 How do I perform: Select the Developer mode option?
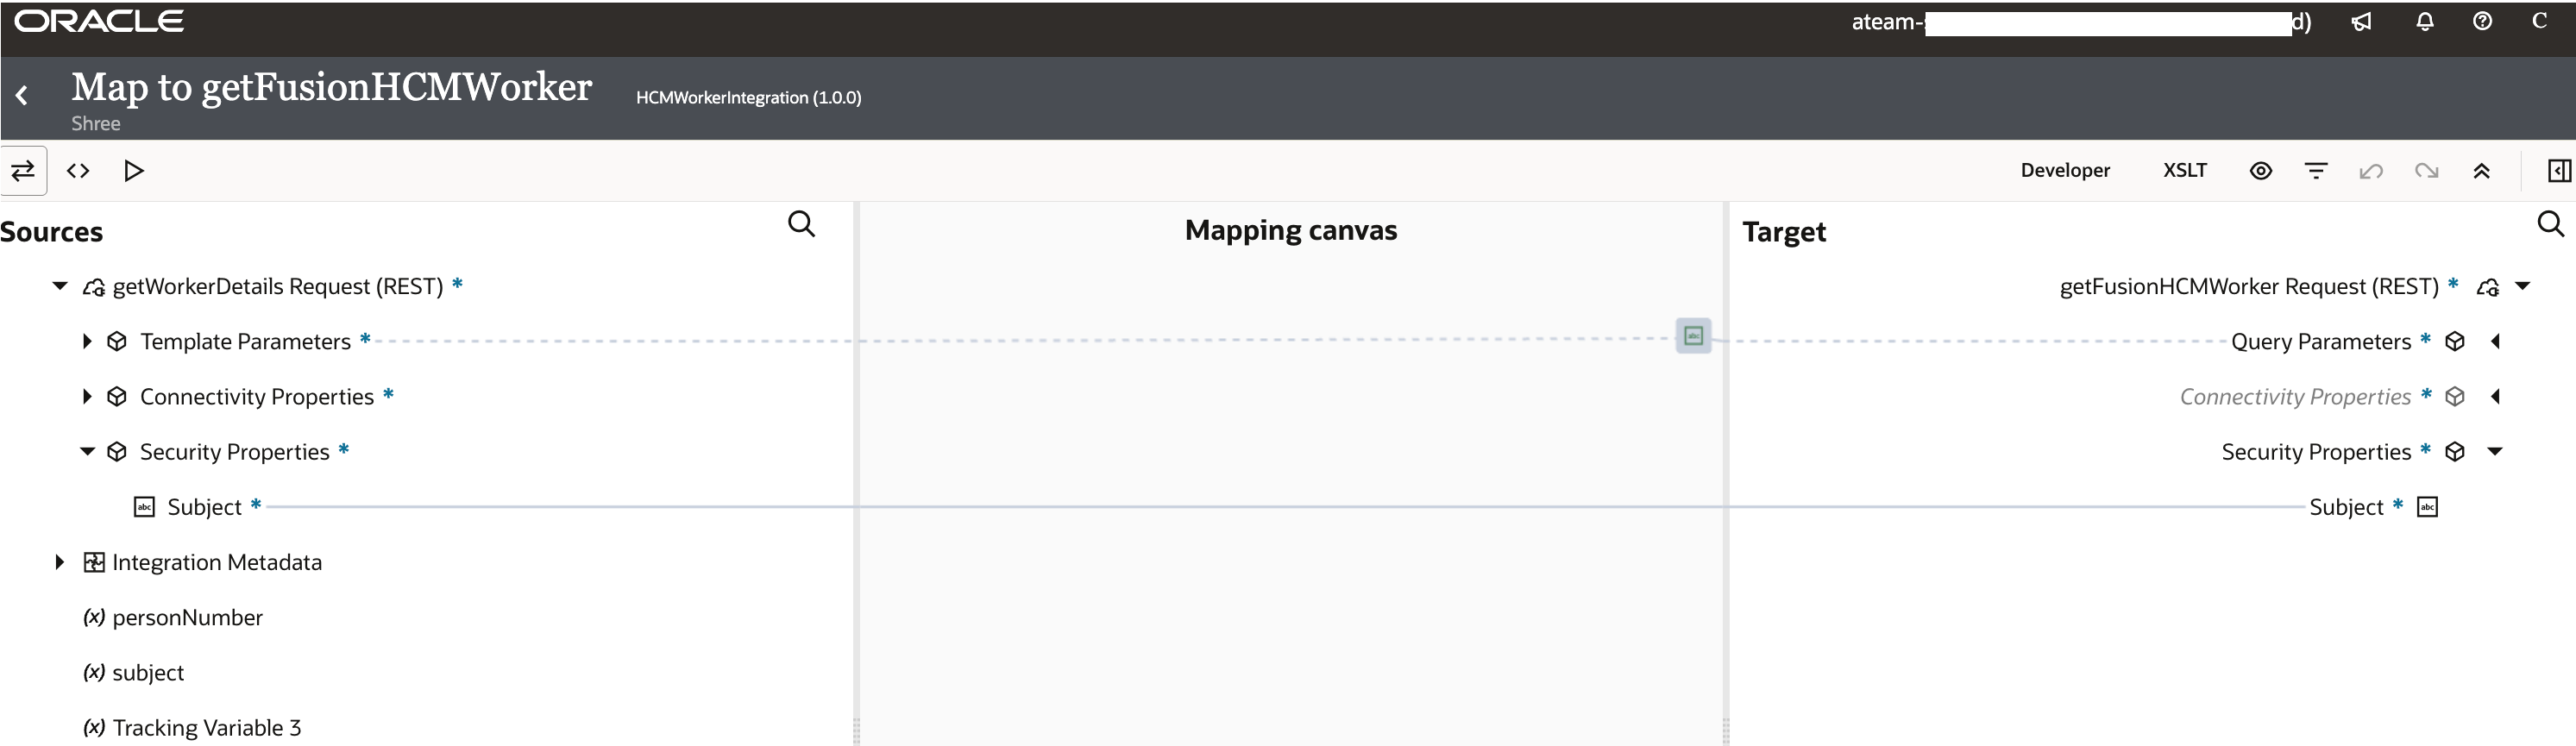(x=2065, y=170)
